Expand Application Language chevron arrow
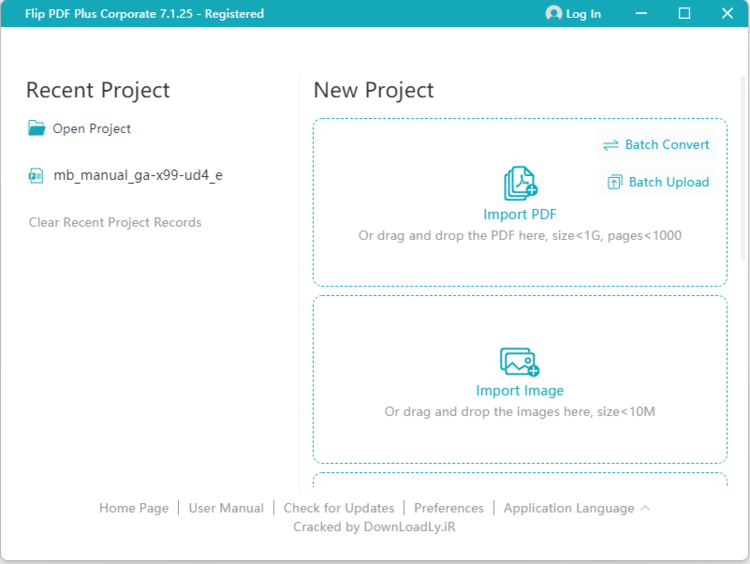The height and width of the screenshot is (564, 750). point(645,508)
